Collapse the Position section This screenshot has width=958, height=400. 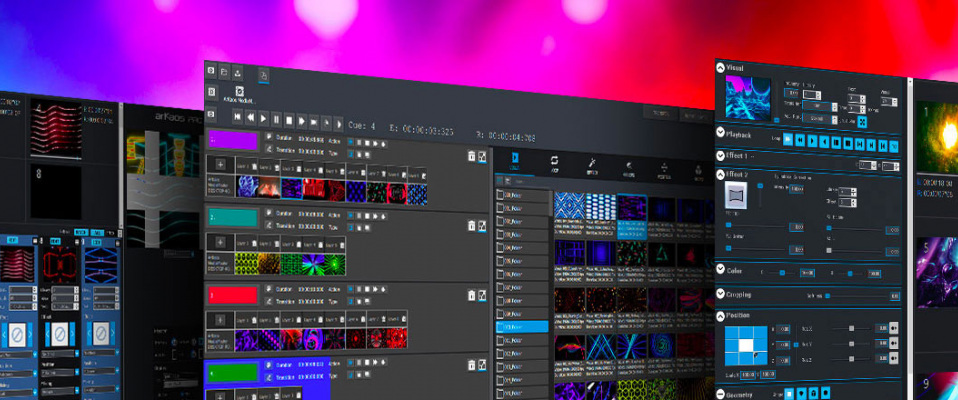[721, 315]
